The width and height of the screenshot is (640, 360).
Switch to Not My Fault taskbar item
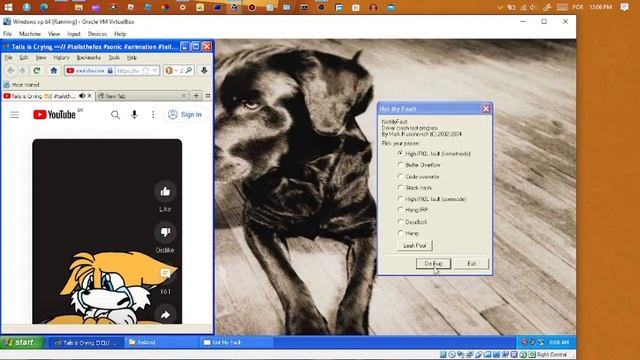pos(236,342)
